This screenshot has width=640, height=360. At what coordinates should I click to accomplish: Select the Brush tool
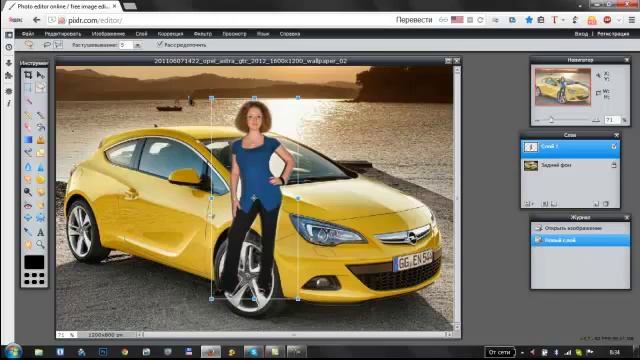click(x=40, y=115)
